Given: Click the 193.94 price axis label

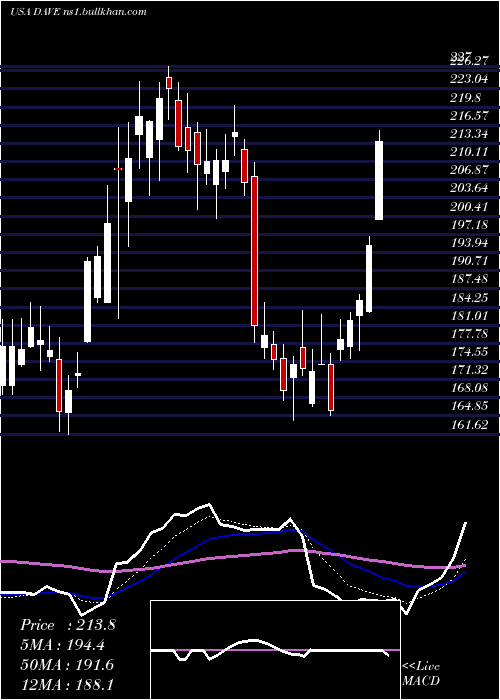Looking at the screenshot, I should 468,242.
